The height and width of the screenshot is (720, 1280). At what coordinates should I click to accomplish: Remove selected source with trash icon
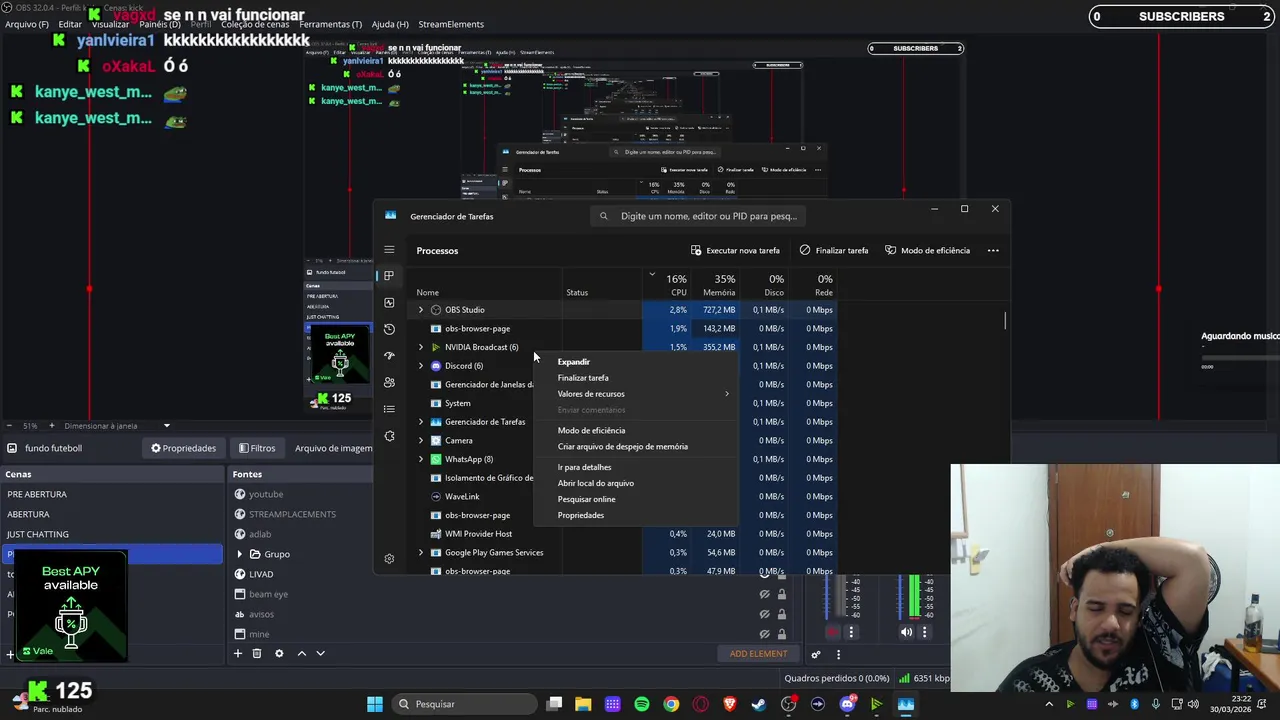257,653
